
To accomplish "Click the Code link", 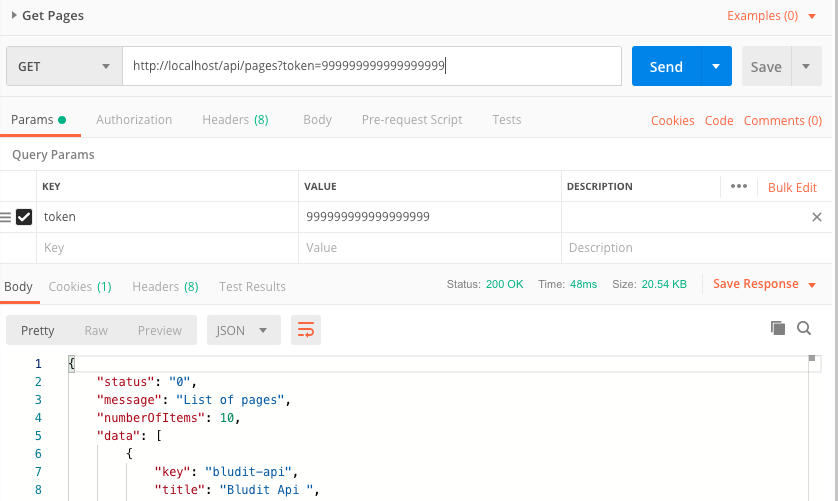I will coord(719,121).
